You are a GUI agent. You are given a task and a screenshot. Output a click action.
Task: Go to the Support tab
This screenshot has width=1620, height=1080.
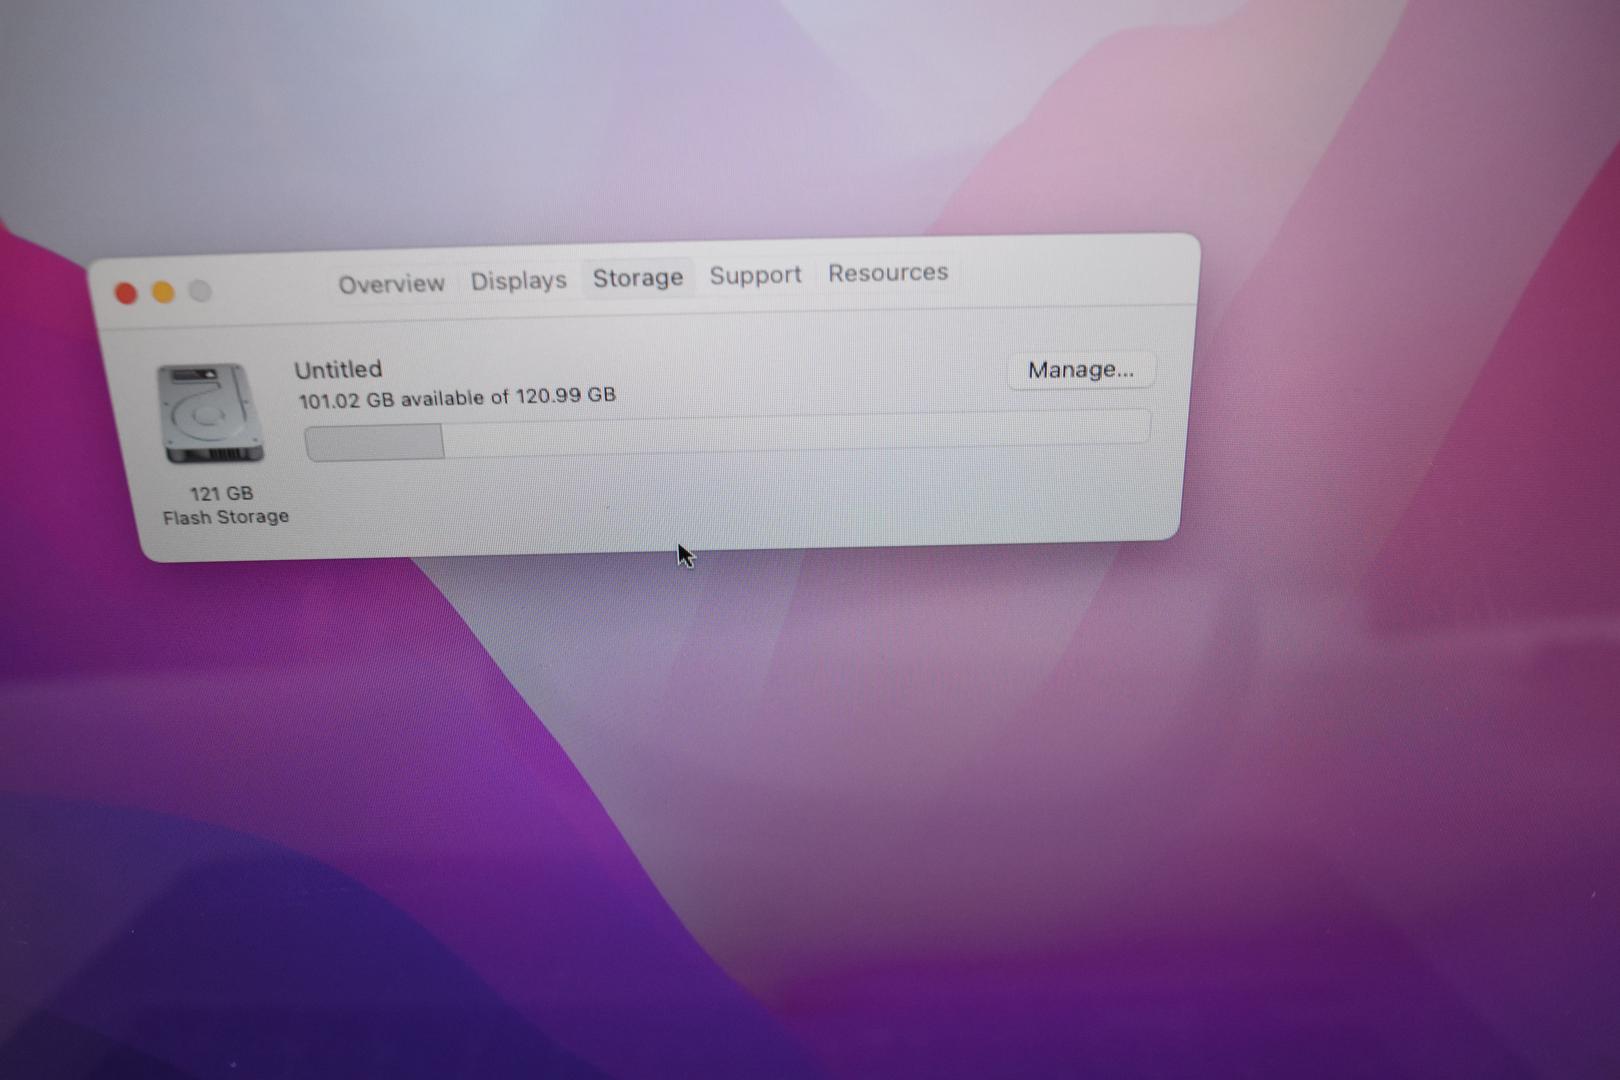(755, 275)
